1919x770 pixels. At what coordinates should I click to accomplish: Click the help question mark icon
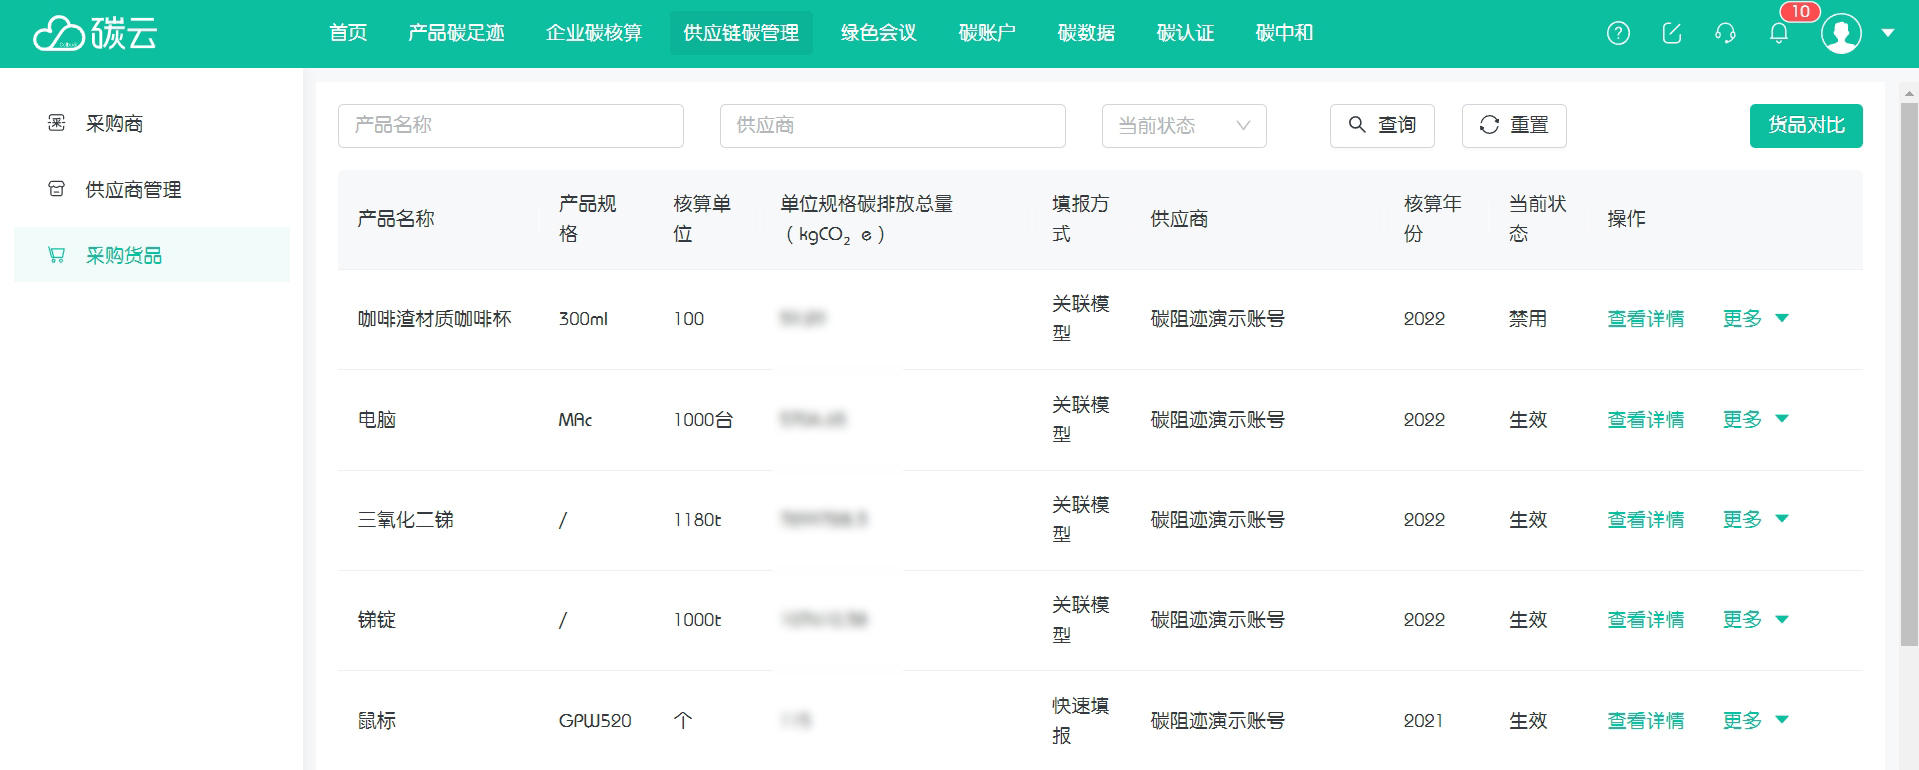pyautogui.click(x=1618, y=33)
